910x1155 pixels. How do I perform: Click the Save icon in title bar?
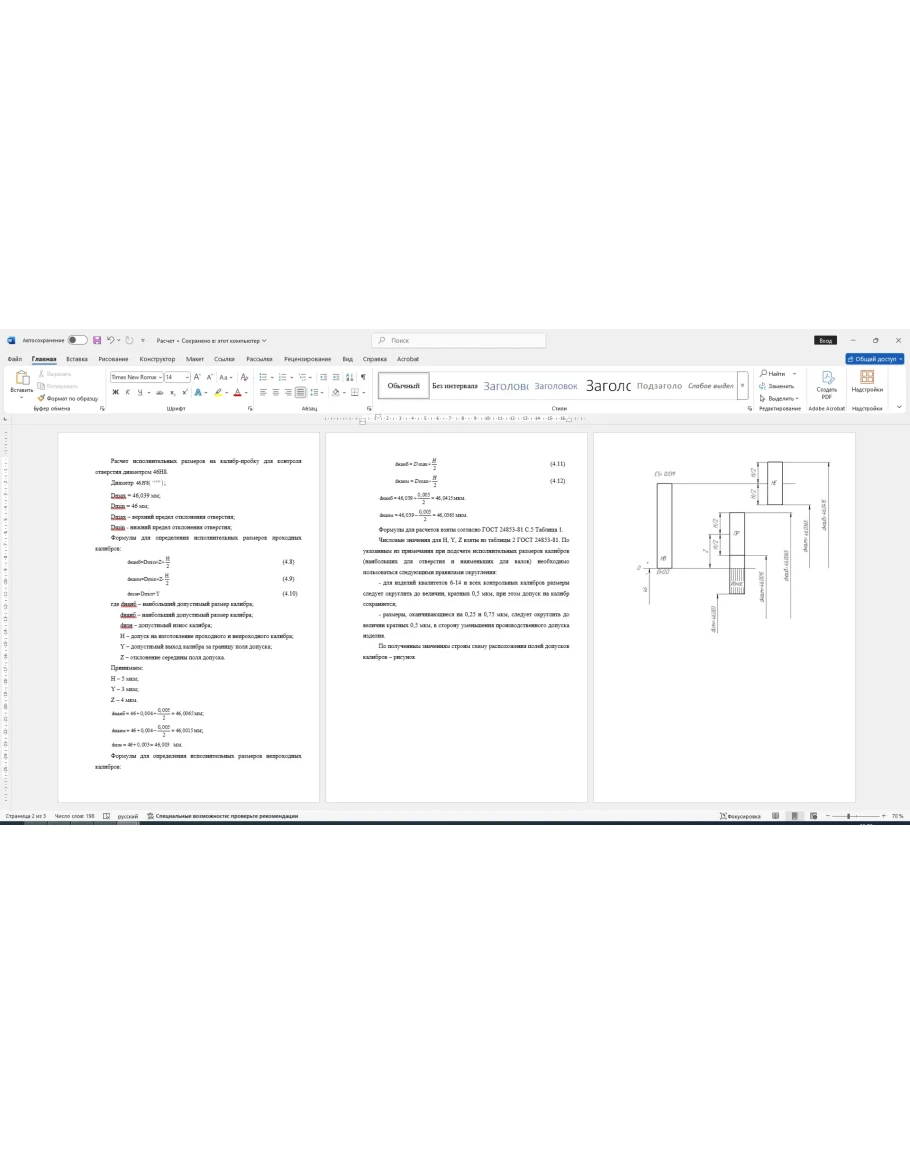pos(97,340)
